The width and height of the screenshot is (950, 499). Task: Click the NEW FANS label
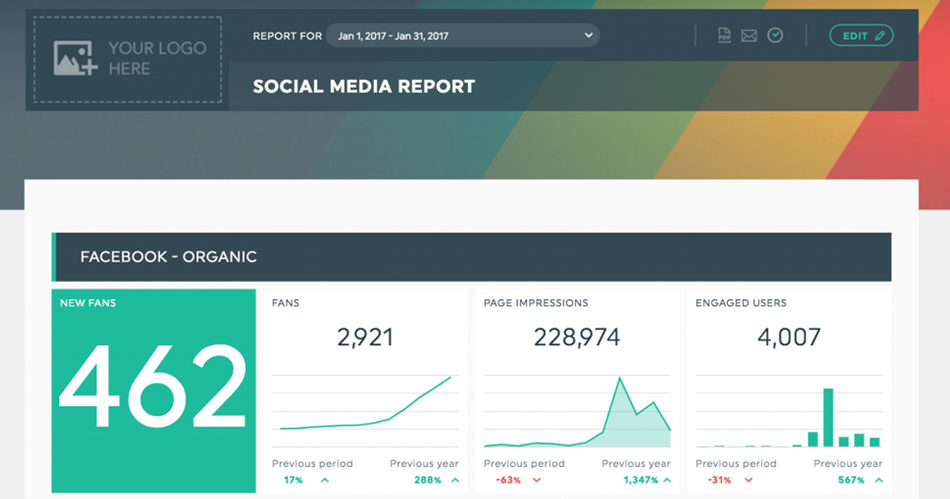click(88, 303)
